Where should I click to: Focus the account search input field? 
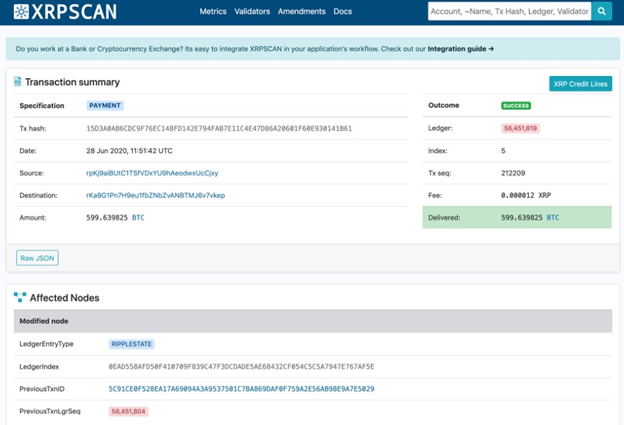point(508,11)
